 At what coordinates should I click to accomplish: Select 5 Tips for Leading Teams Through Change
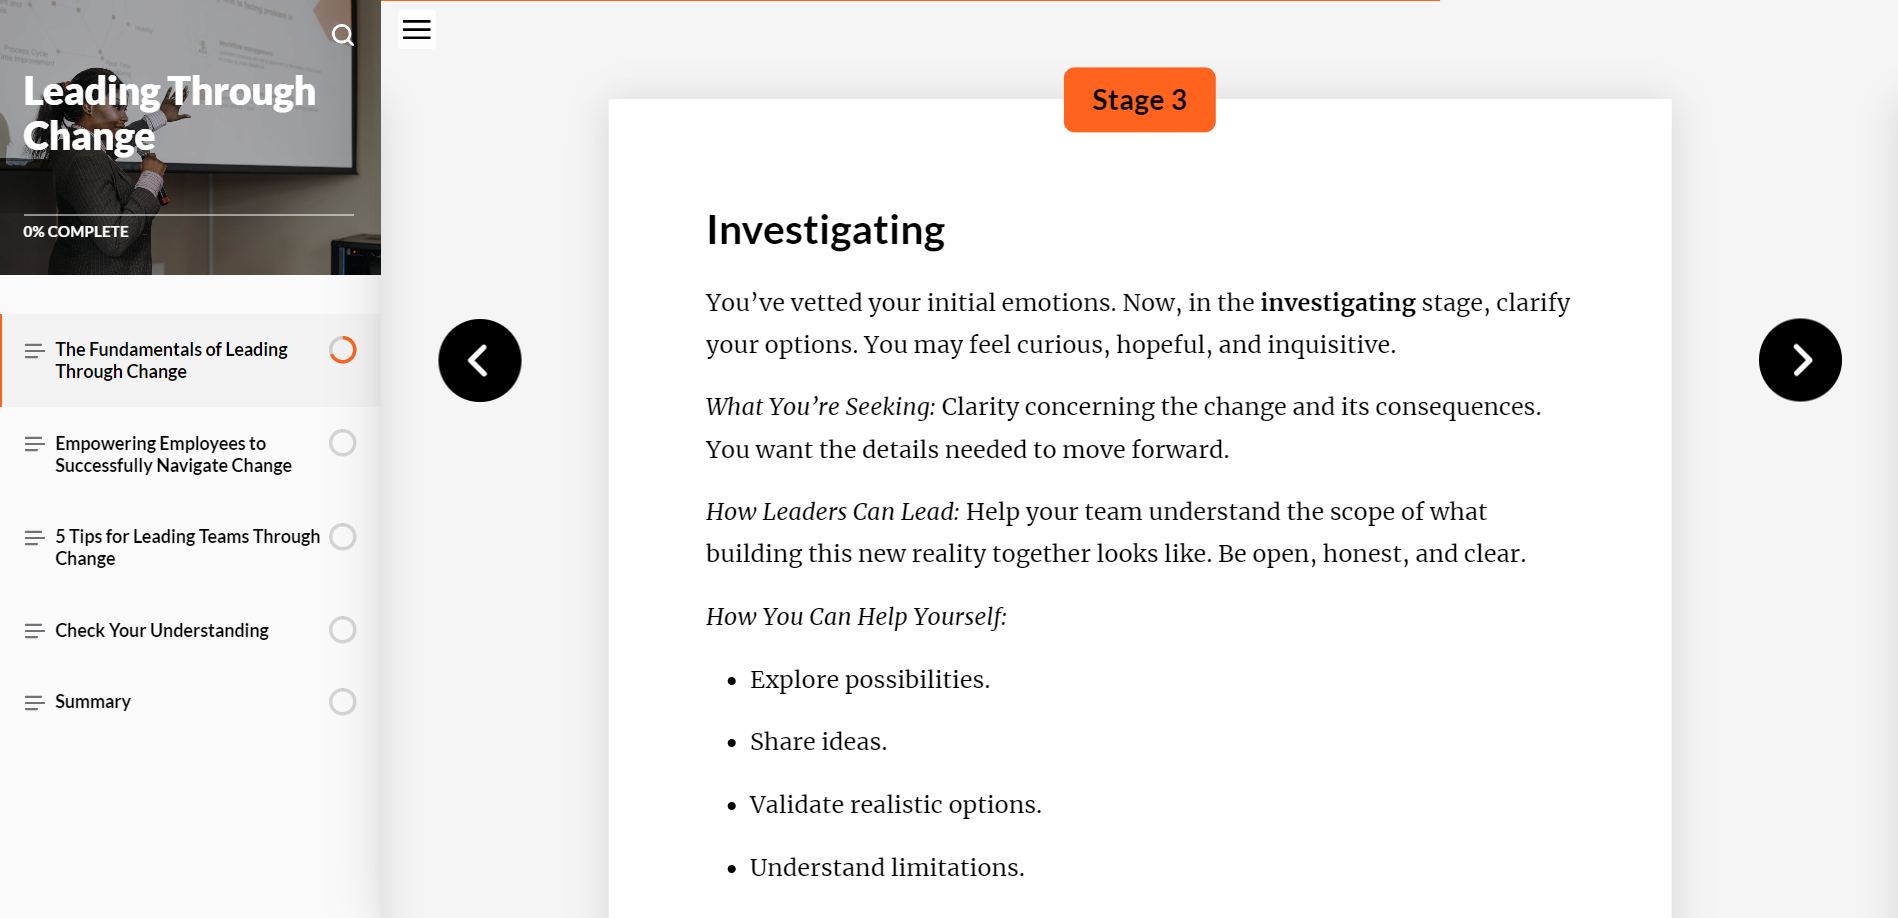click(x=187, y=547)
